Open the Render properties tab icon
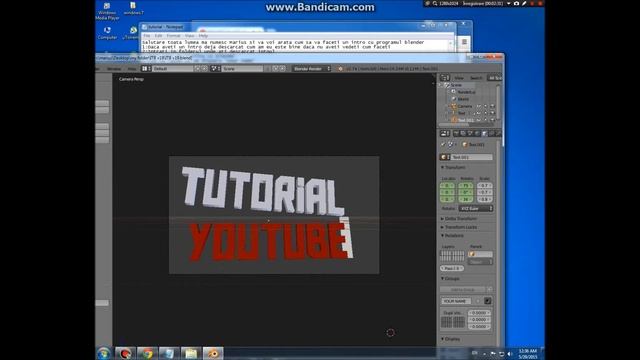Viewport: 640px width, 360px height. pyautogui.click(x=456, y=133)
